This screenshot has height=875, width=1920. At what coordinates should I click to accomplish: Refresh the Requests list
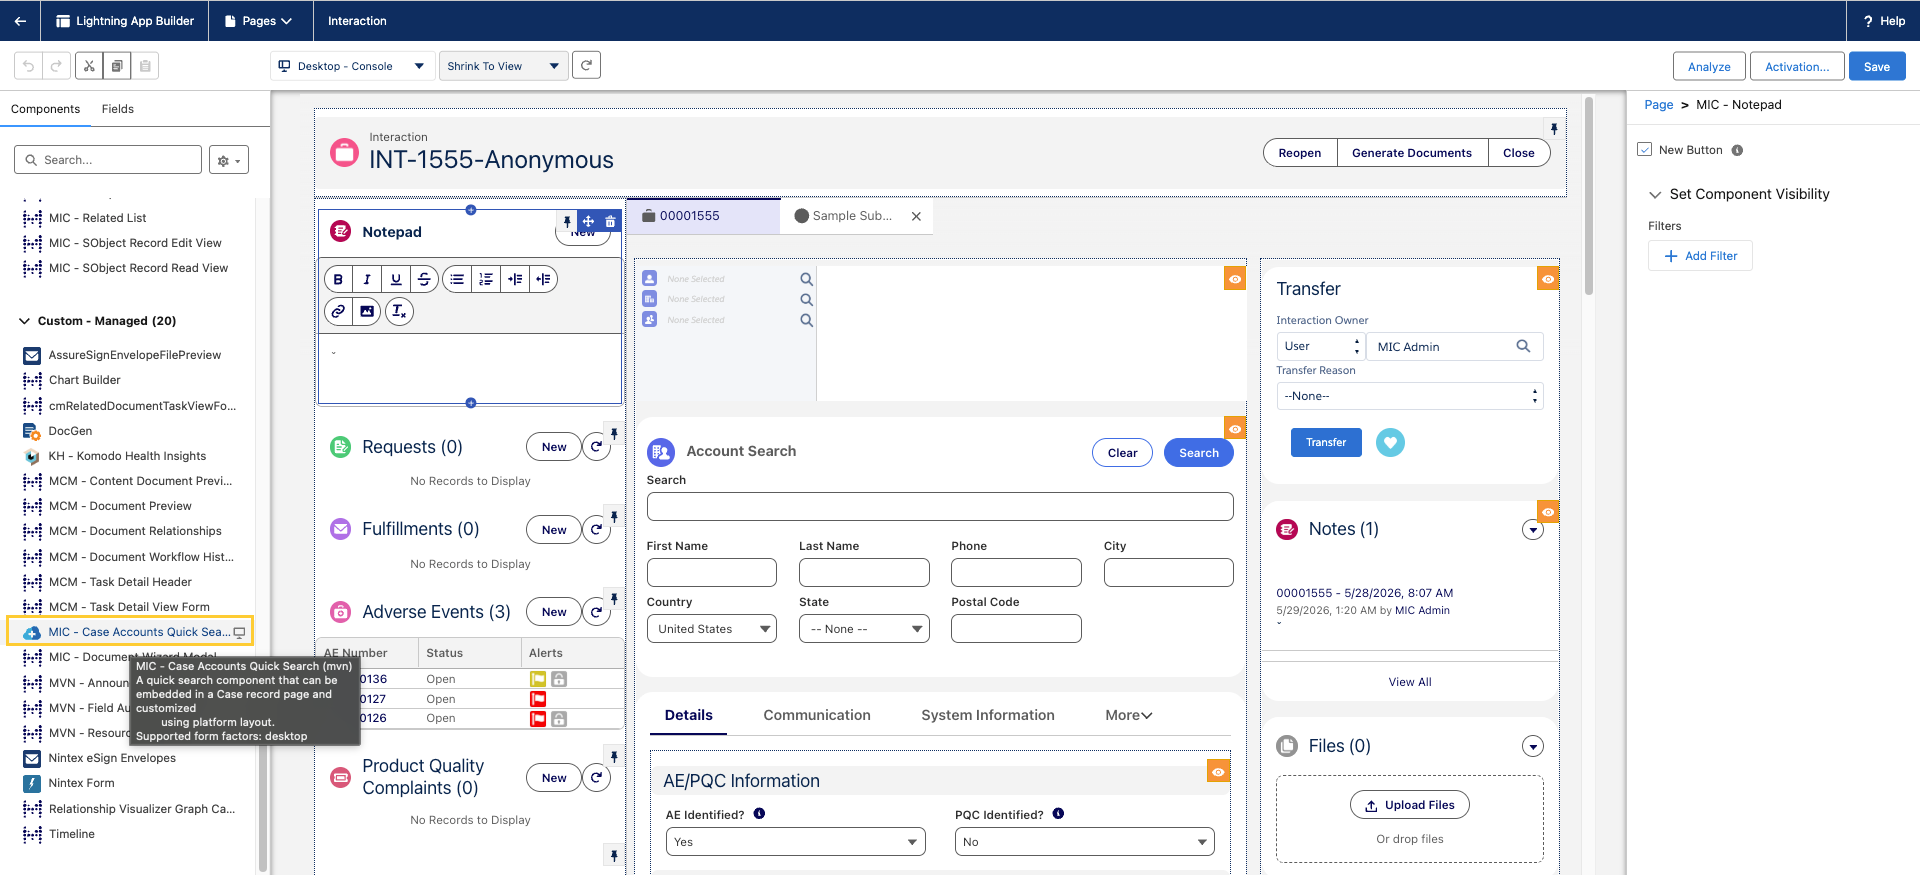[x=597, y=447]
